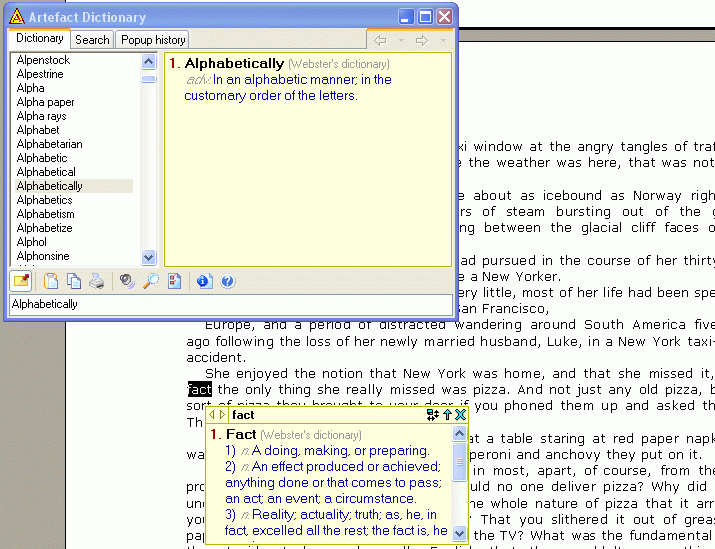This screenshot has width=715, height=549.
Task: Open the Popup history tab
Action: pyautogui.click(x=153, y=40)
